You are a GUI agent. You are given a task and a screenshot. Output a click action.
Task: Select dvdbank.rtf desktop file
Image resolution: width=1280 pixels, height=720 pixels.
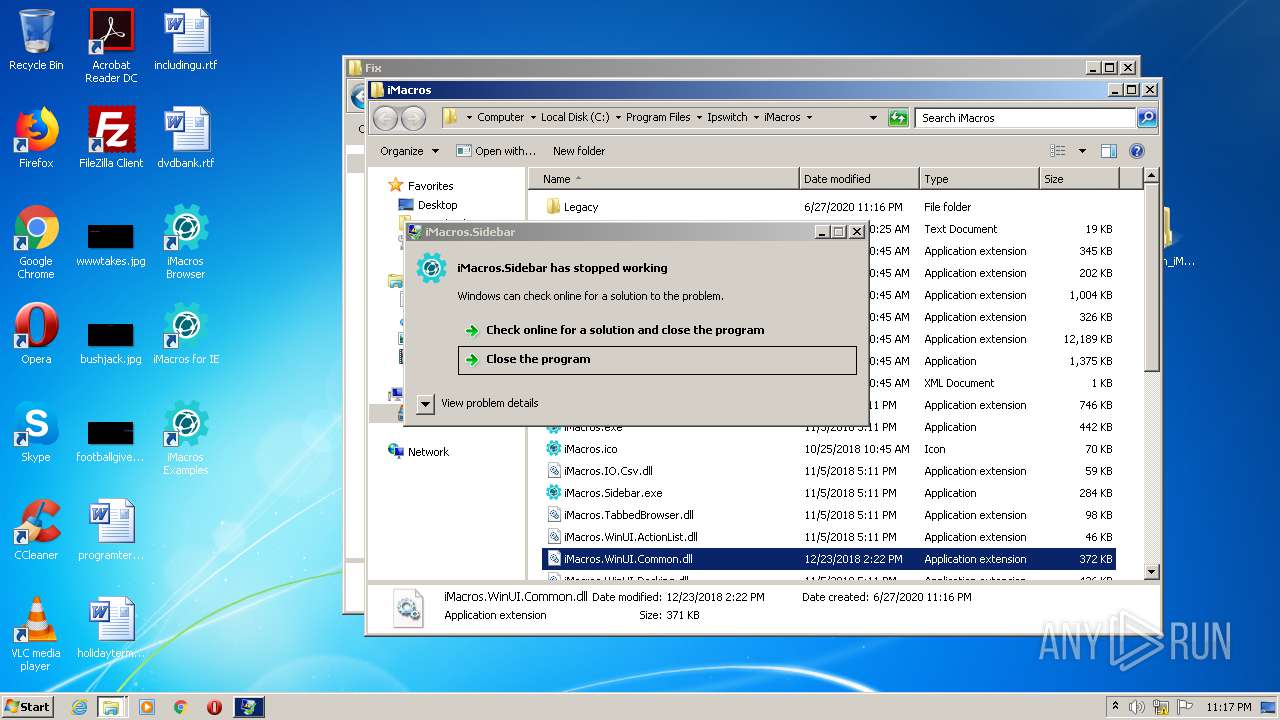186,138
